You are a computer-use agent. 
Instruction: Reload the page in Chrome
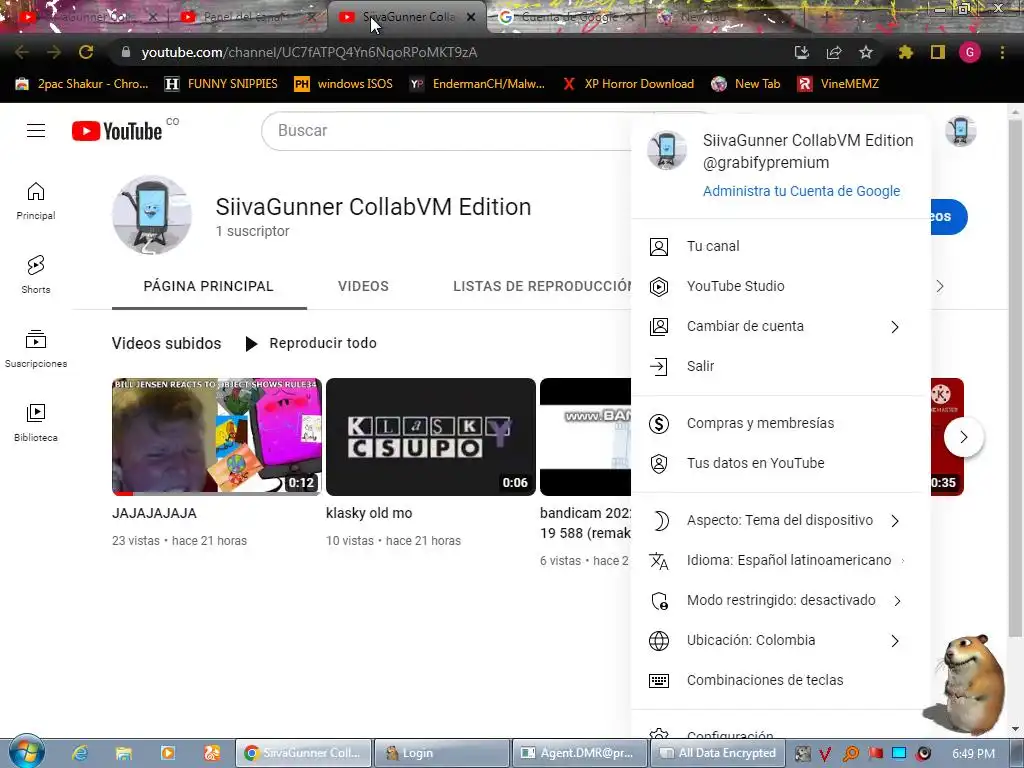click(x=86, y=52)
